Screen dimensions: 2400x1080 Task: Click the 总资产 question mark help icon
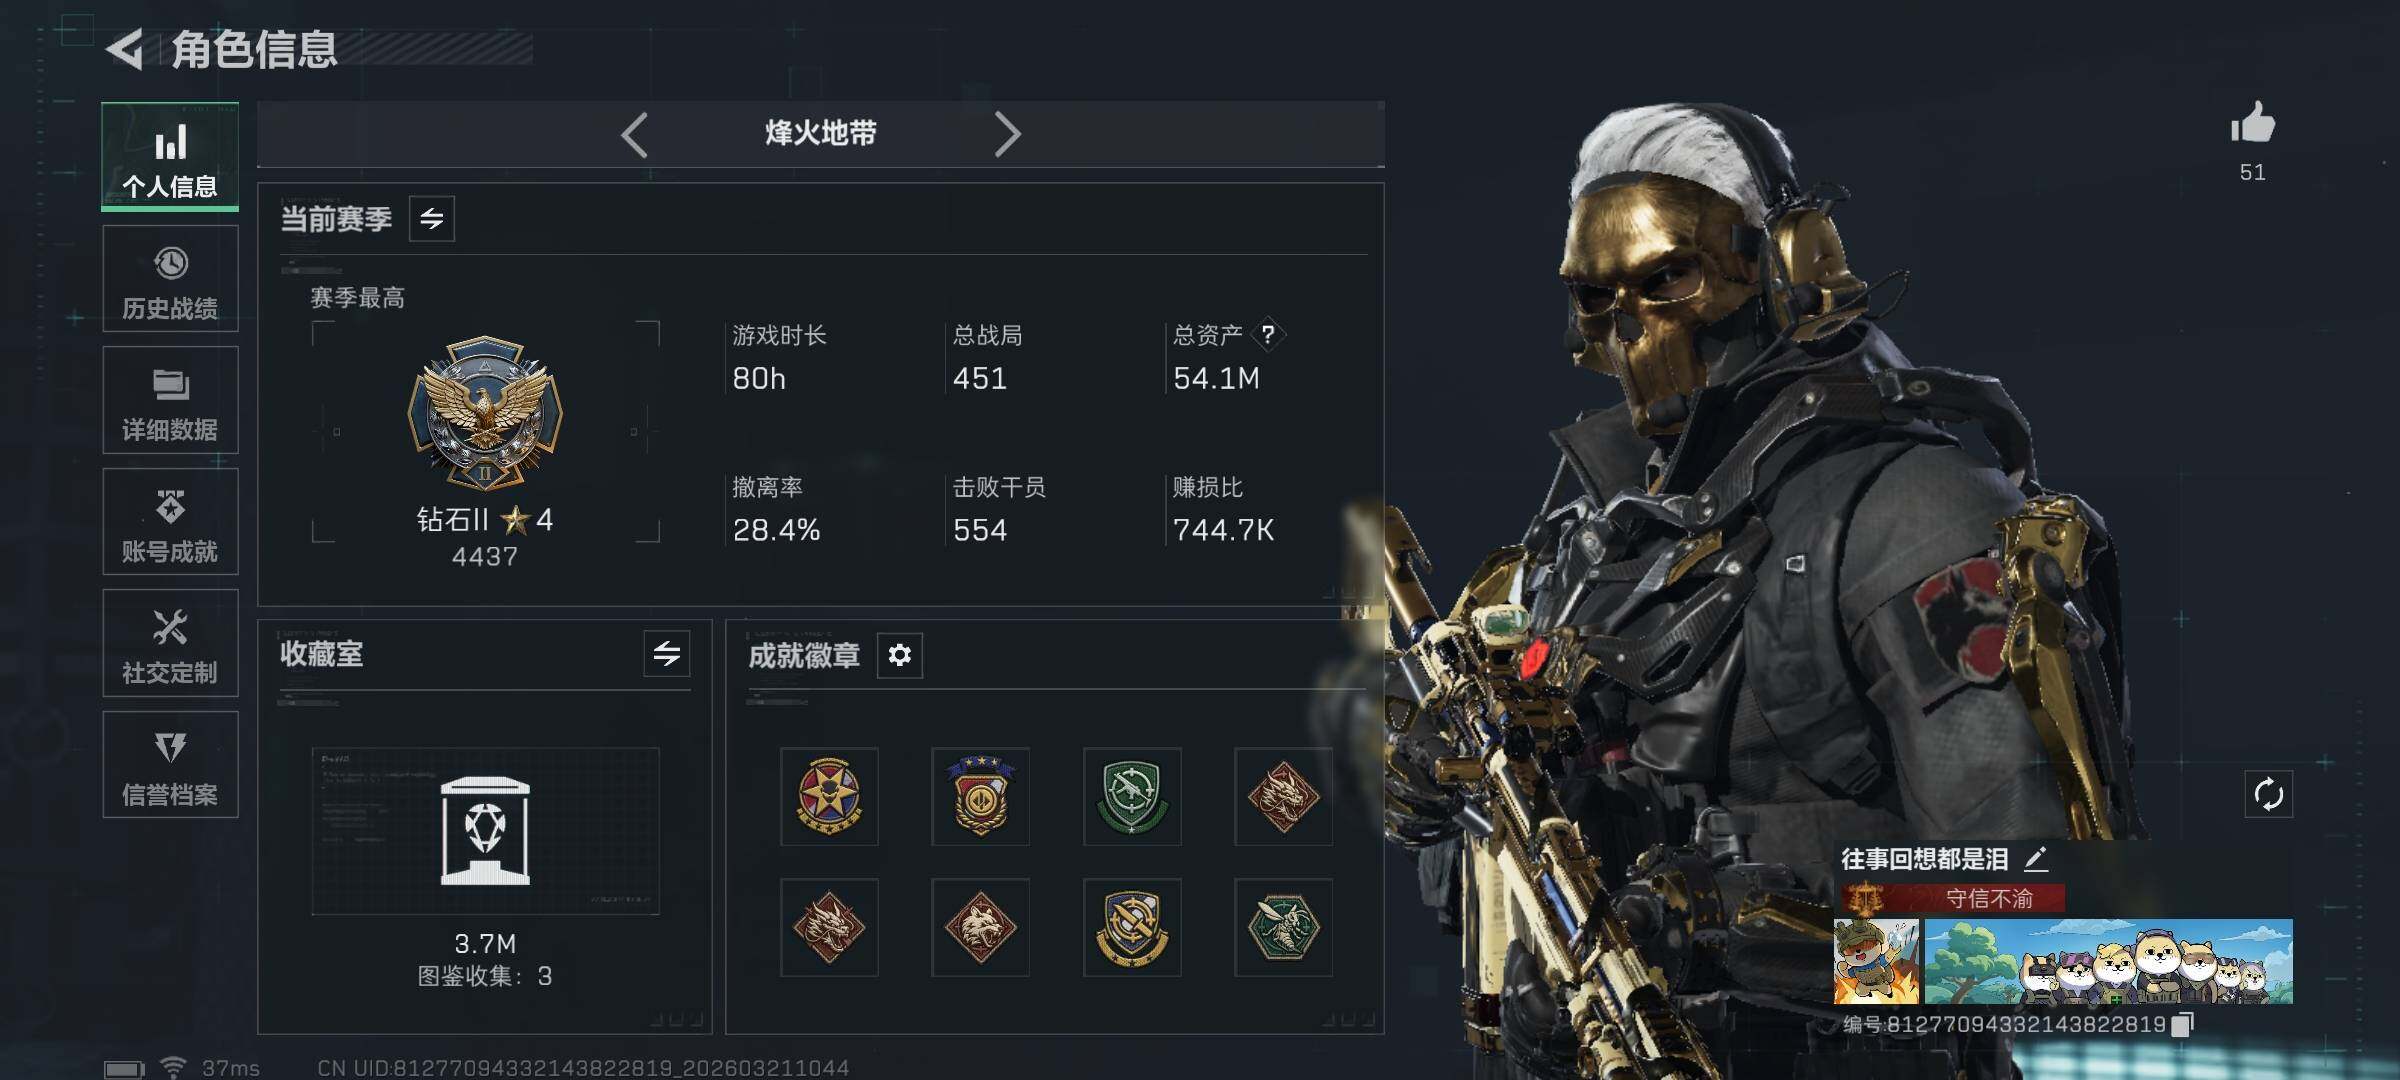(x=1268, y=334)
